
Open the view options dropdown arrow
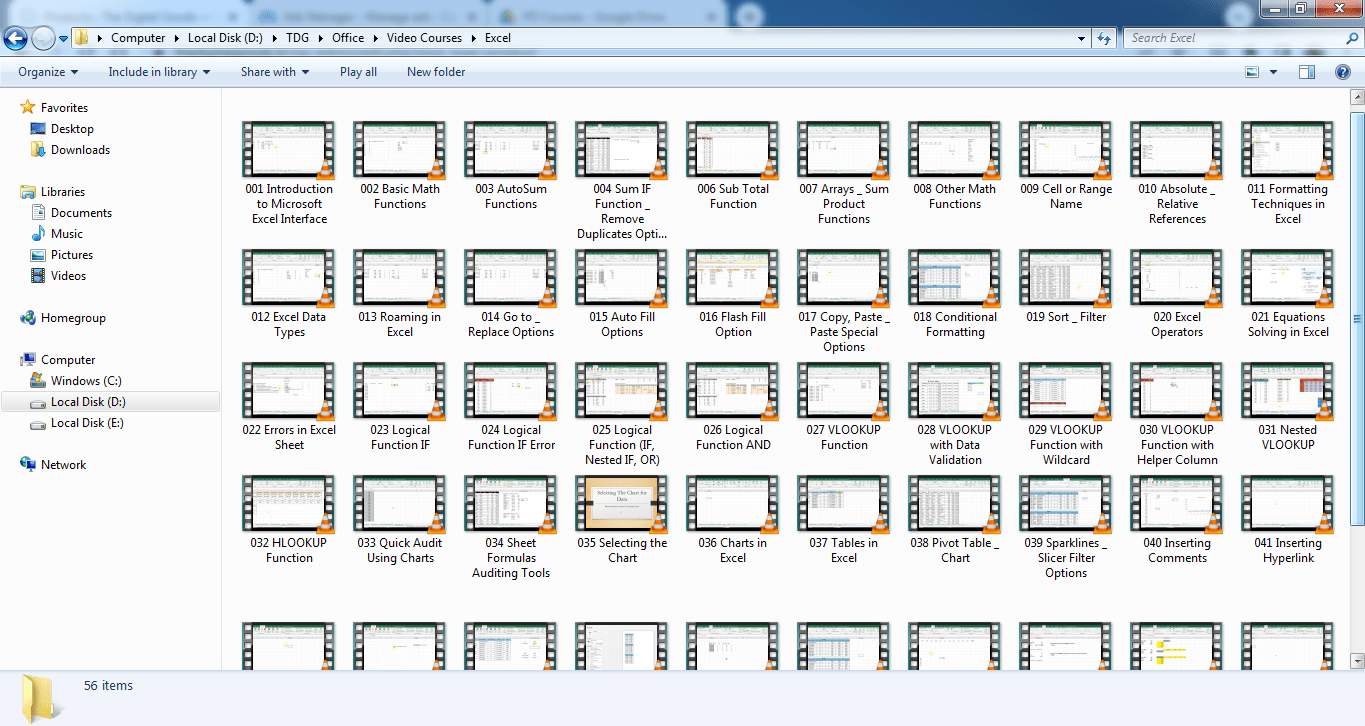[1273, 72]
